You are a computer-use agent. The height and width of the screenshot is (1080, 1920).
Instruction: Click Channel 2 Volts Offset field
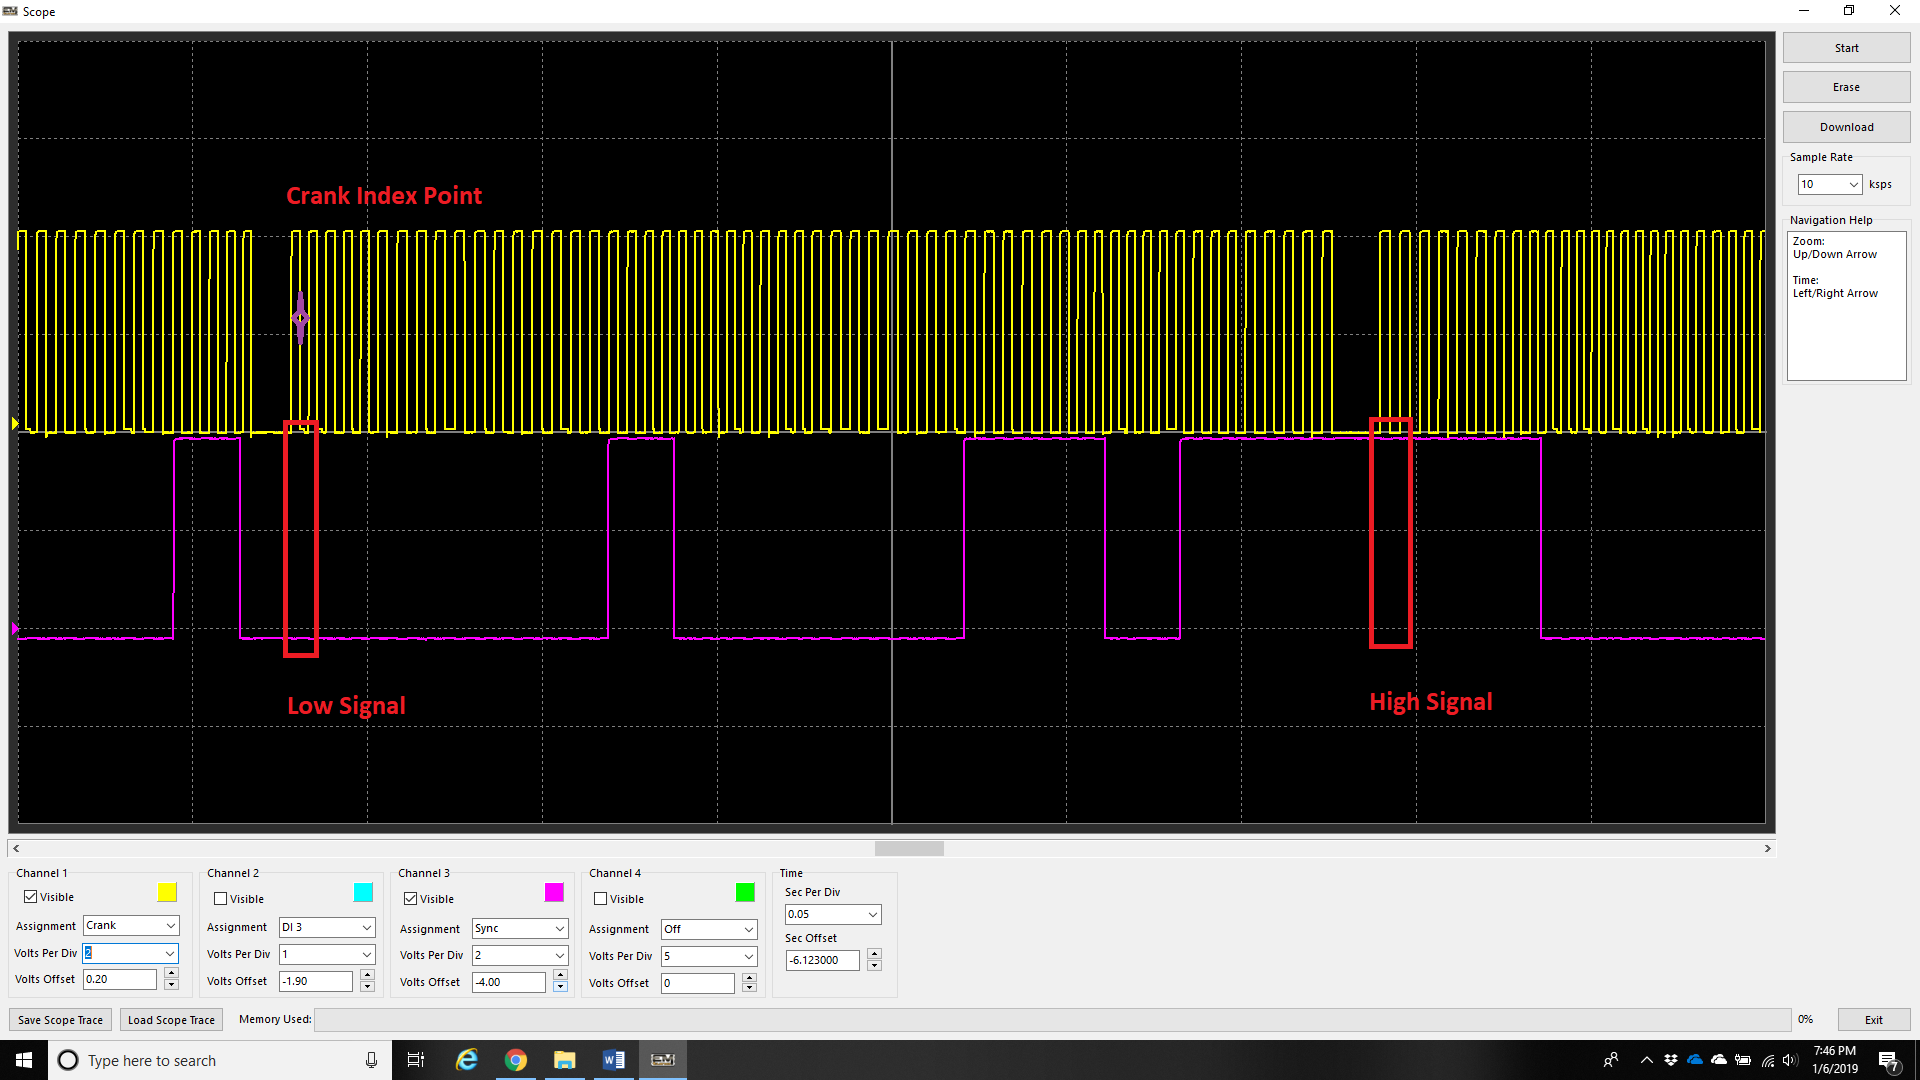point(316,982)
